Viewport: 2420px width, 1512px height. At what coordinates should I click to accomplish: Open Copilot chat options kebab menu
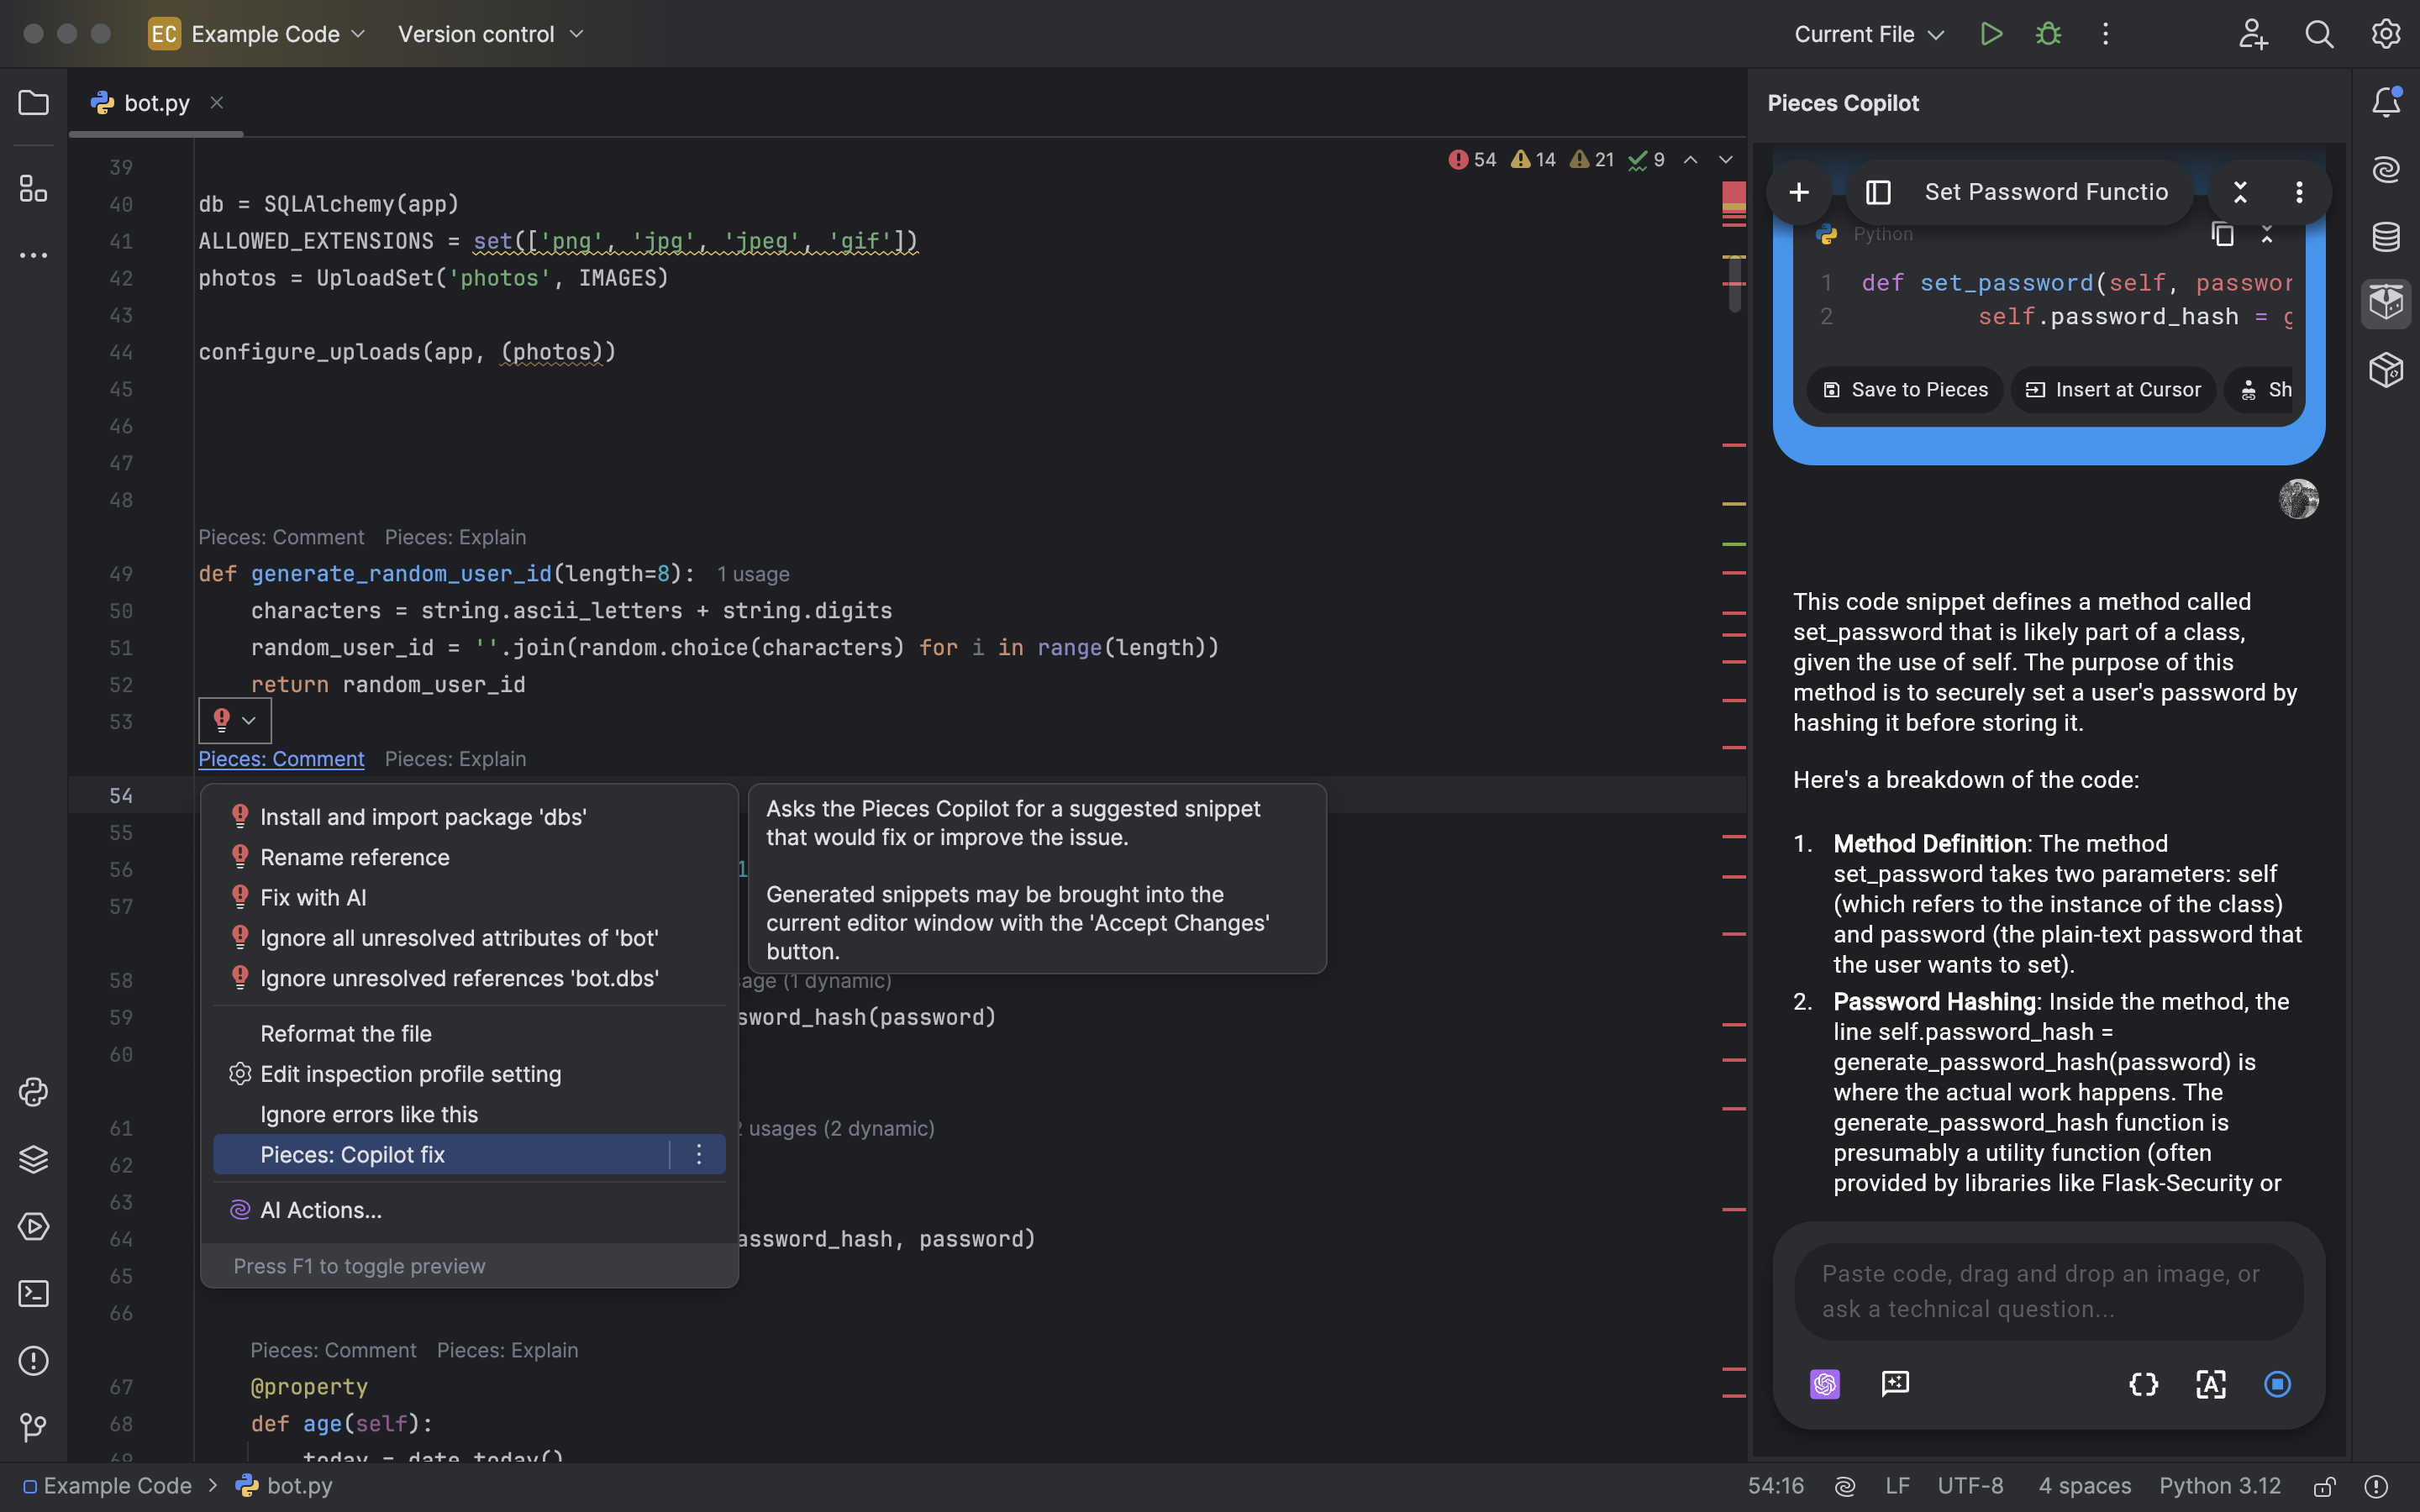(2299, 192)
